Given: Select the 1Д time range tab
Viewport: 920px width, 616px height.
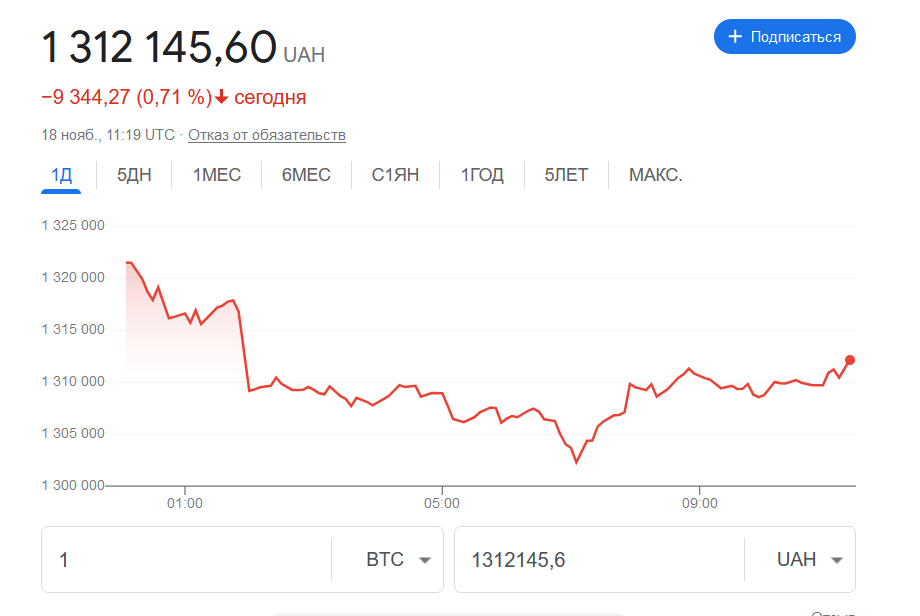Looking at the screenshot, I should coord(61,175).
